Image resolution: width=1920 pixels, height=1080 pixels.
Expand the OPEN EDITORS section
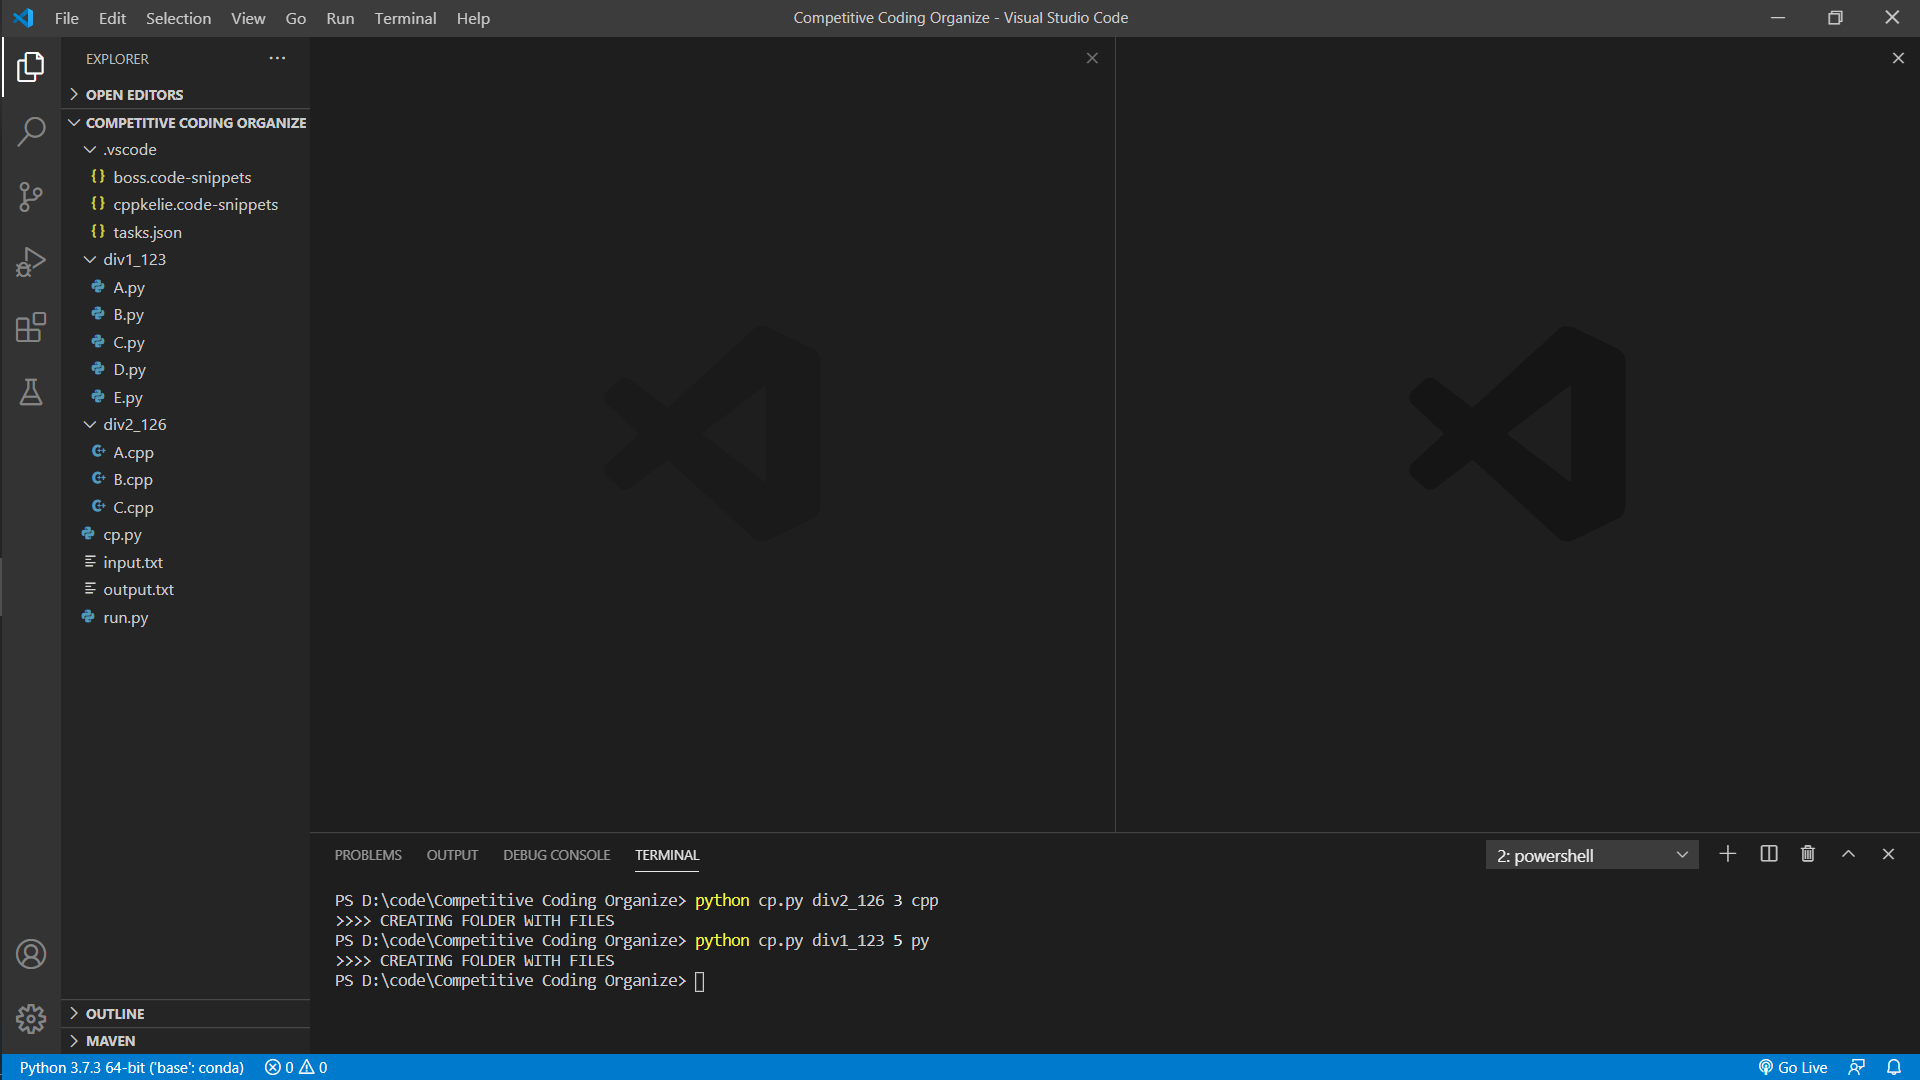[x=186, y=94]
